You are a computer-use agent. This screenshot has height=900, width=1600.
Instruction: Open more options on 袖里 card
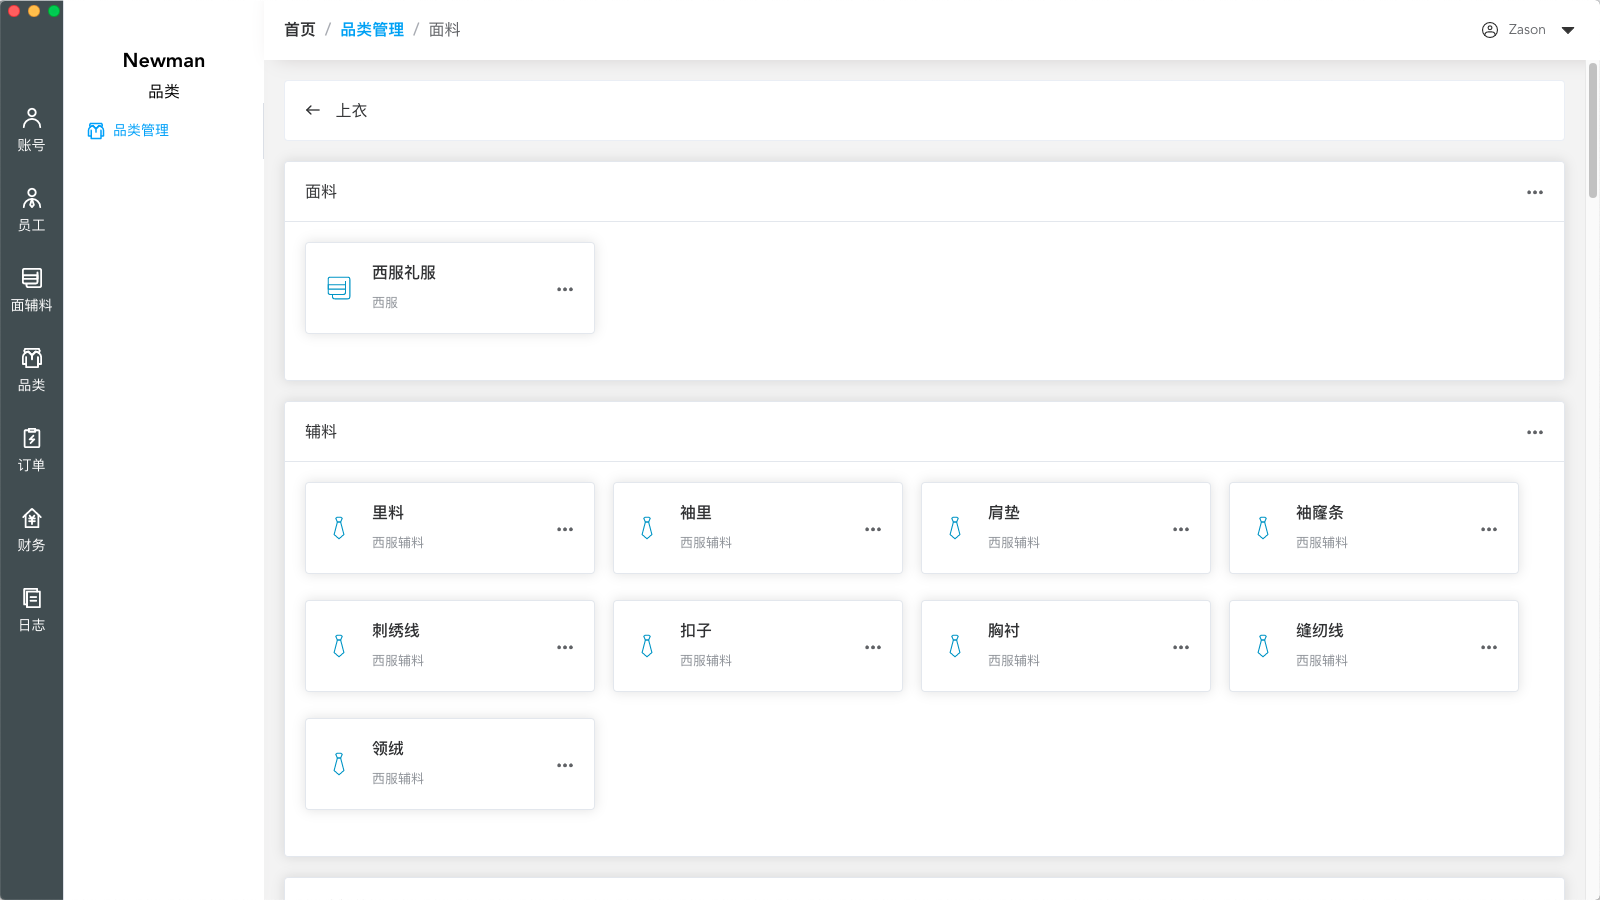click(x=873, y=529)
